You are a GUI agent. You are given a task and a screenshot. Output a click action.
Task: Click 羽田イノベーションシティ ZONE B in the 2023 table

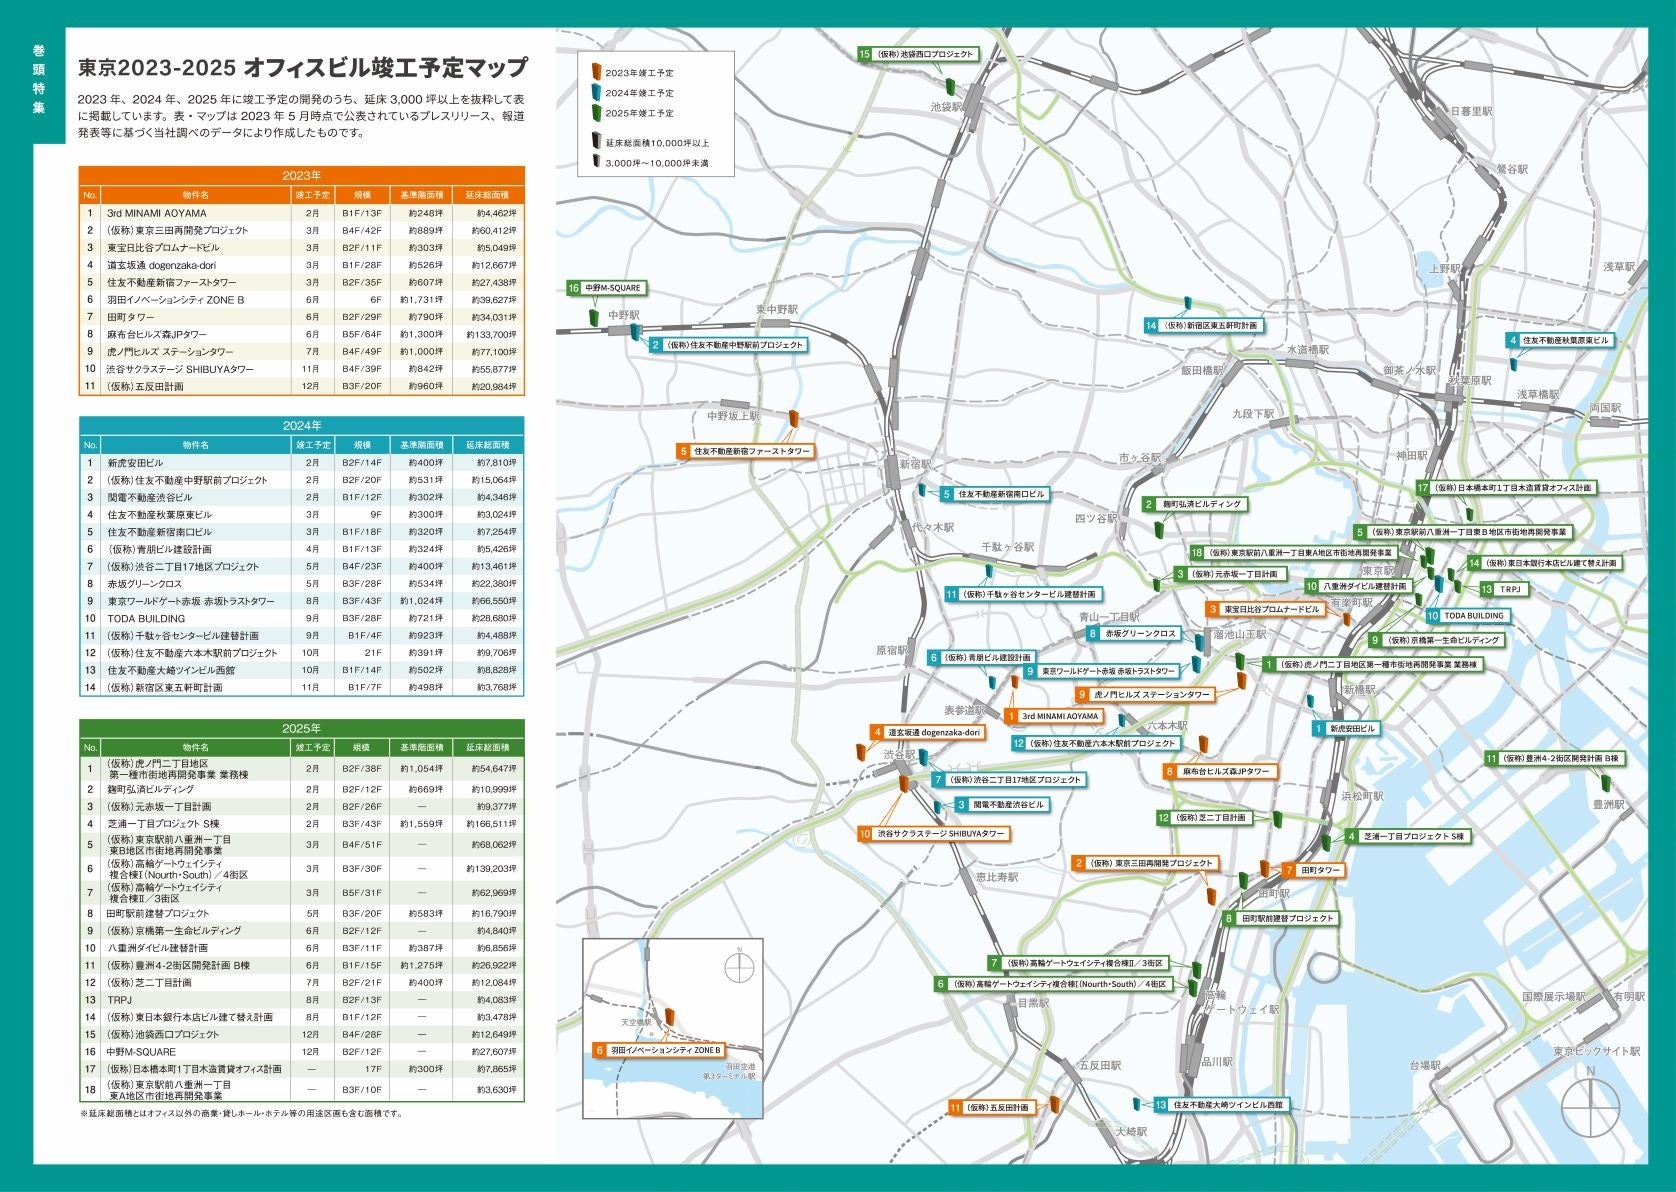click(x=176, y=300)
